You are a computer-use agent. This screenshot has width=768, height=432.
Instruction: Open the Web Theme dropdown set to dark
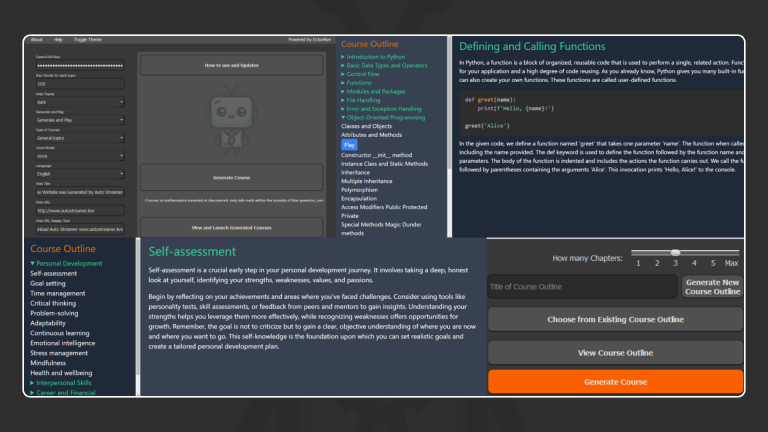(x=79, y=102)
